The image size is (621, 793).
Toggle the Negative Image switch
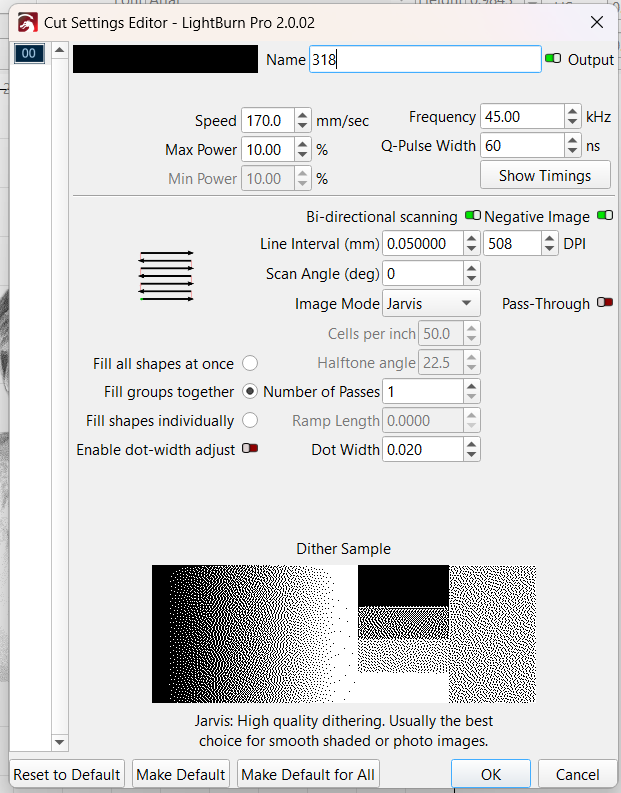click(605, 216)
